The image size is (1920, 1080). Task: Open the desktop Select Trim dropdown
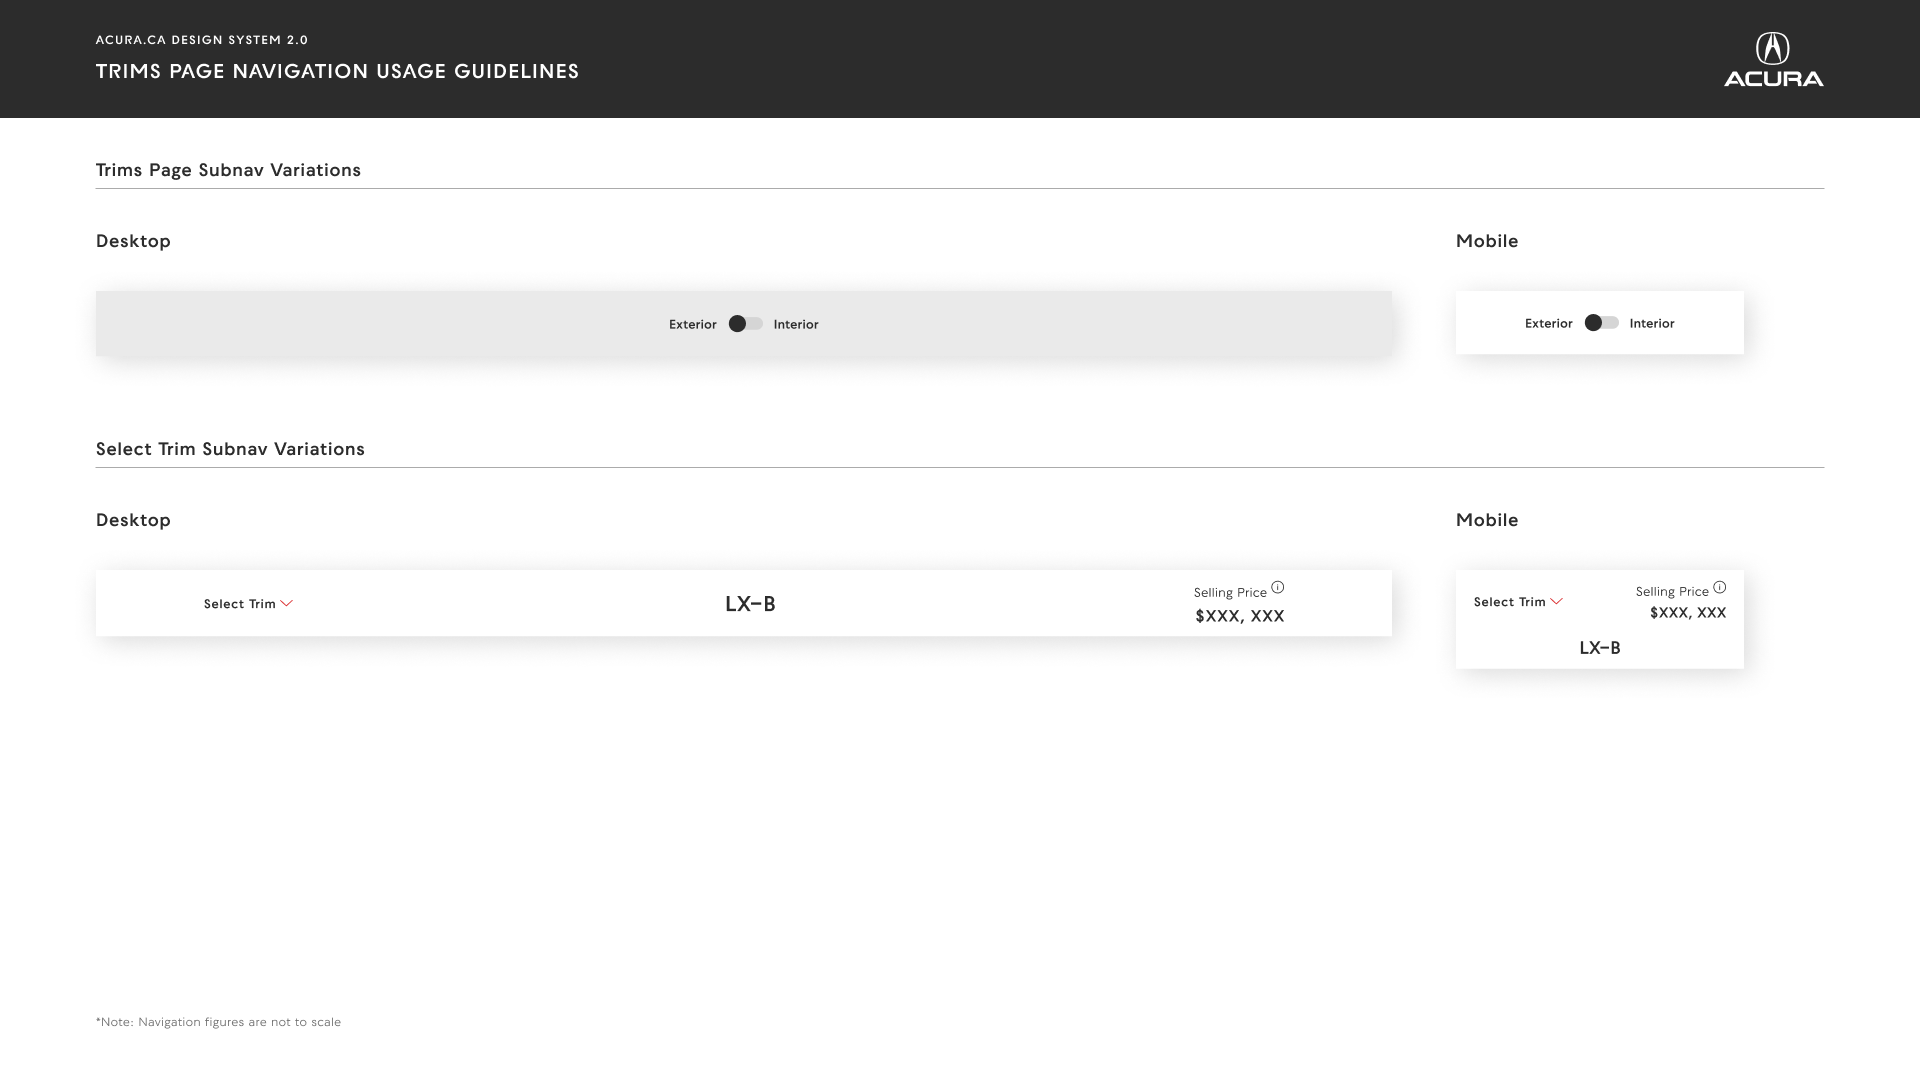pyautogui.click(x=248, y=604)
